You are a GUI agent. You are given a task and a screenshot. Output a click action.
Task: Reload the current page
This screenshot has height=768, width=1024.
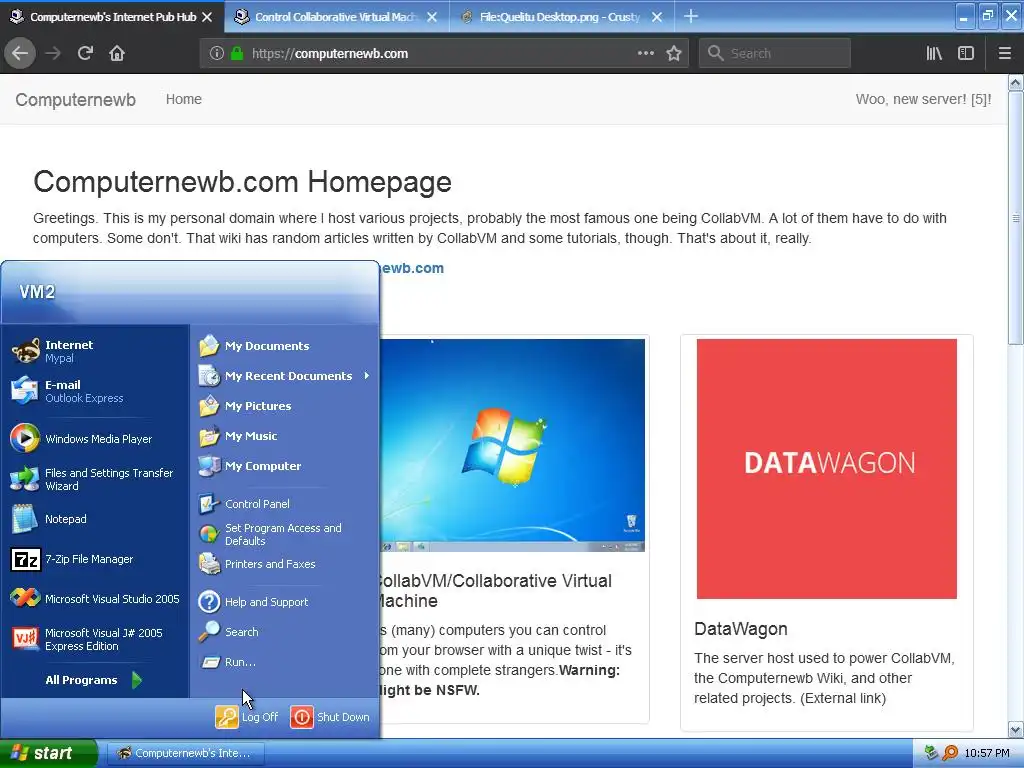click(x=85, y=54)
